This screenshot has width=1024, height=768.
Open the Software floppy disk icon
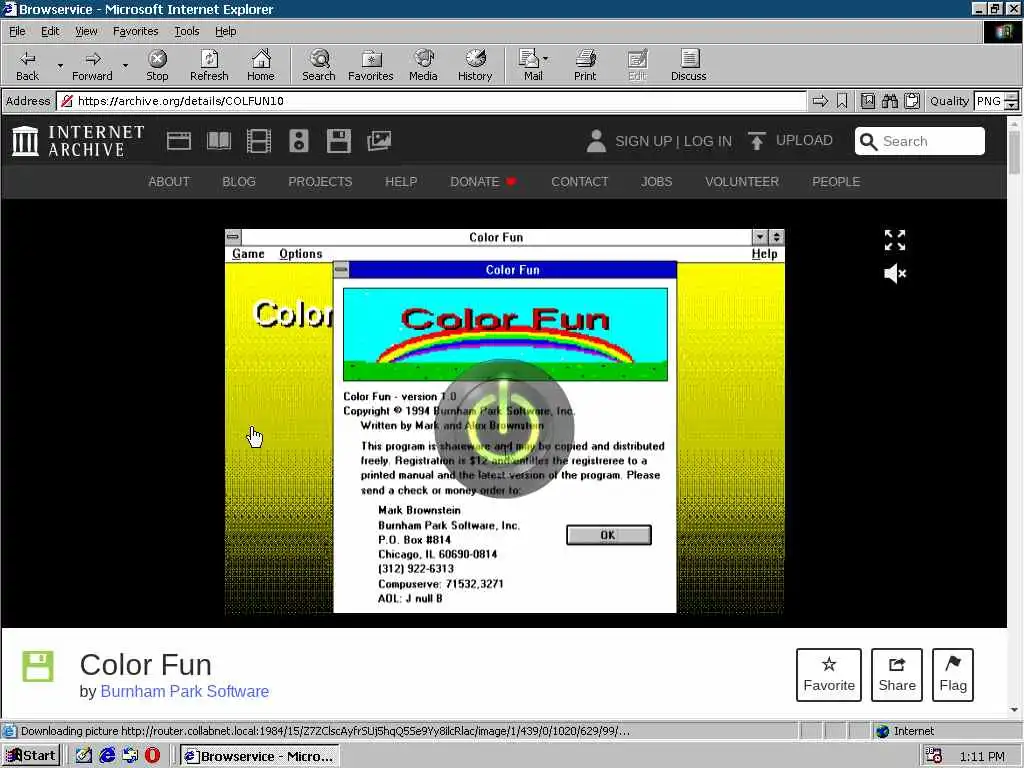click(x=339, y=141)
